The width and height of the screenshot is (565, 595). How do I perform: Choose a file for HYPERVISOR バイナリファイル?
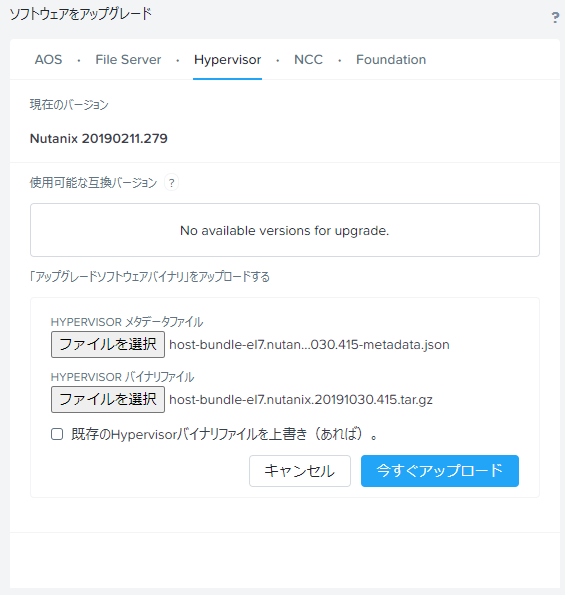108,400
